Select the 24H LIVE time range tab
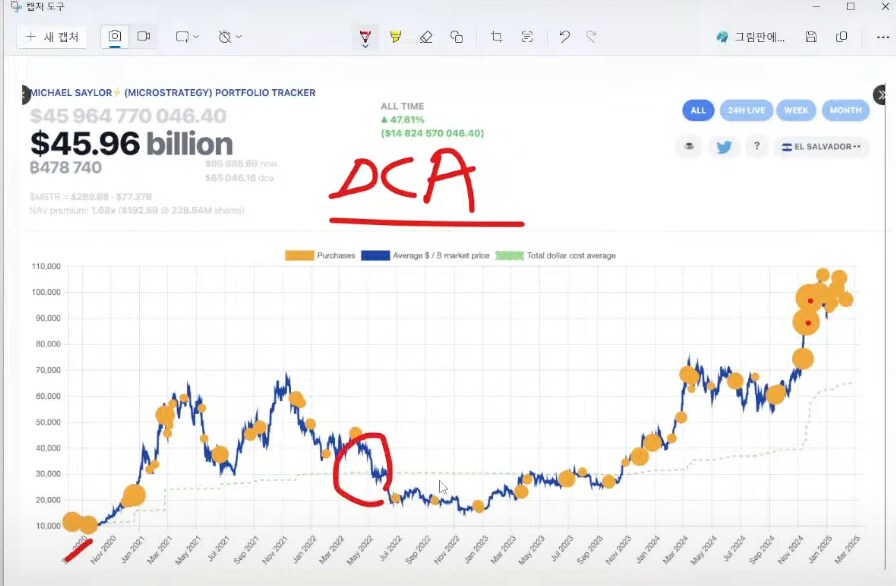 (745, 111)
